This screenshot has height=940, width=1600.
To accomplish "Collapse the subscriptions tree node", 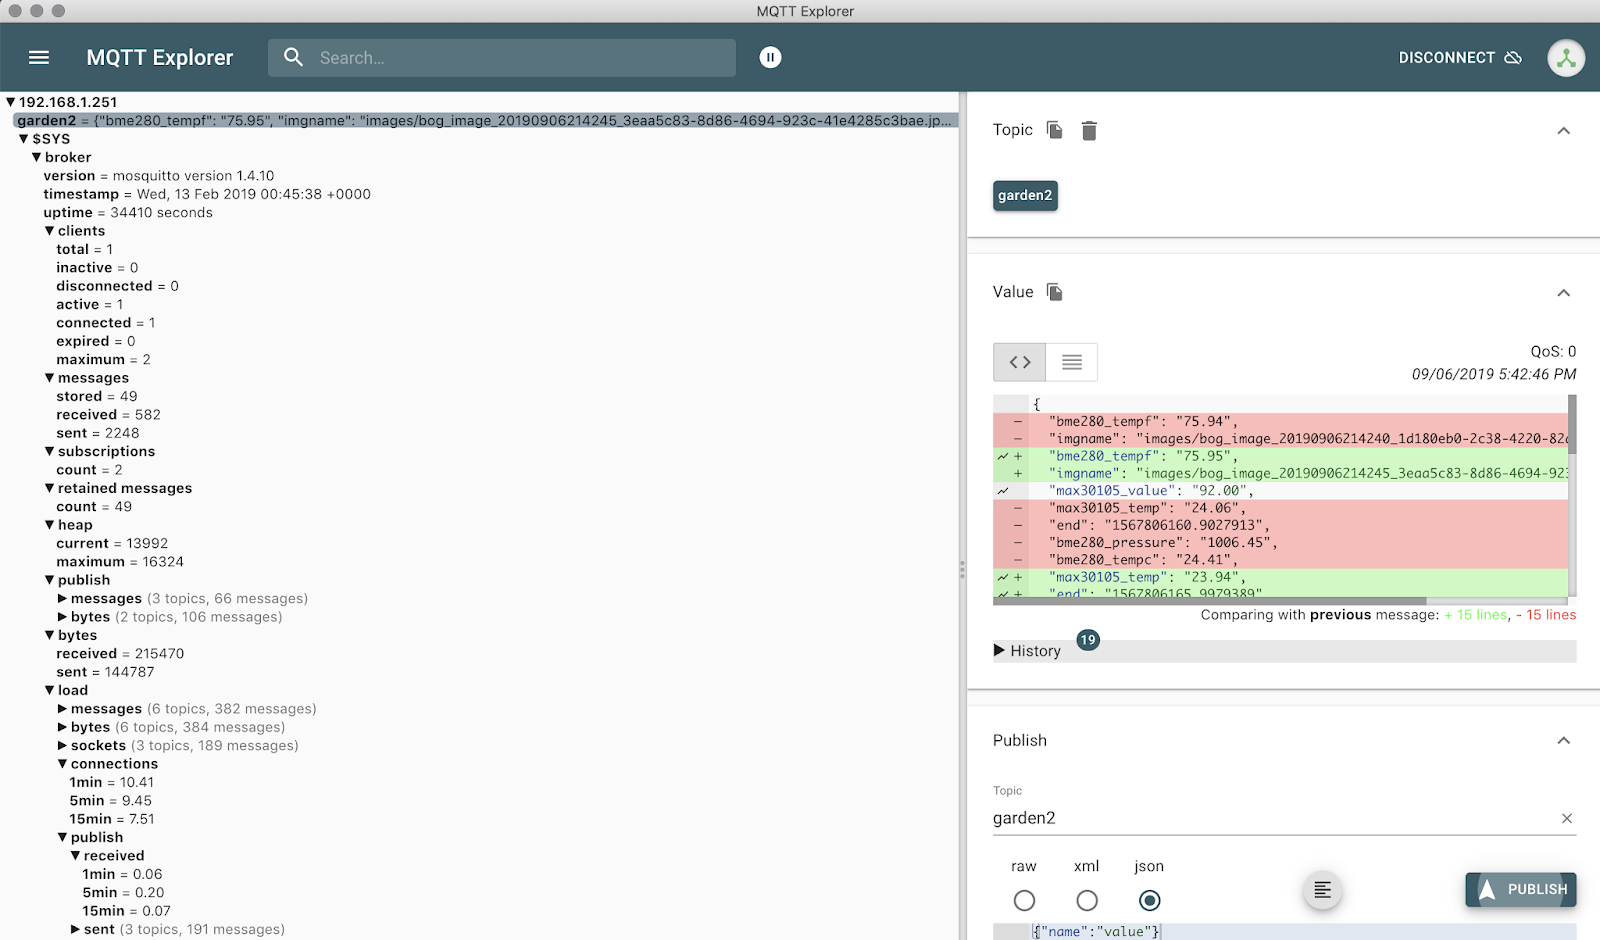I will point(50,452).
